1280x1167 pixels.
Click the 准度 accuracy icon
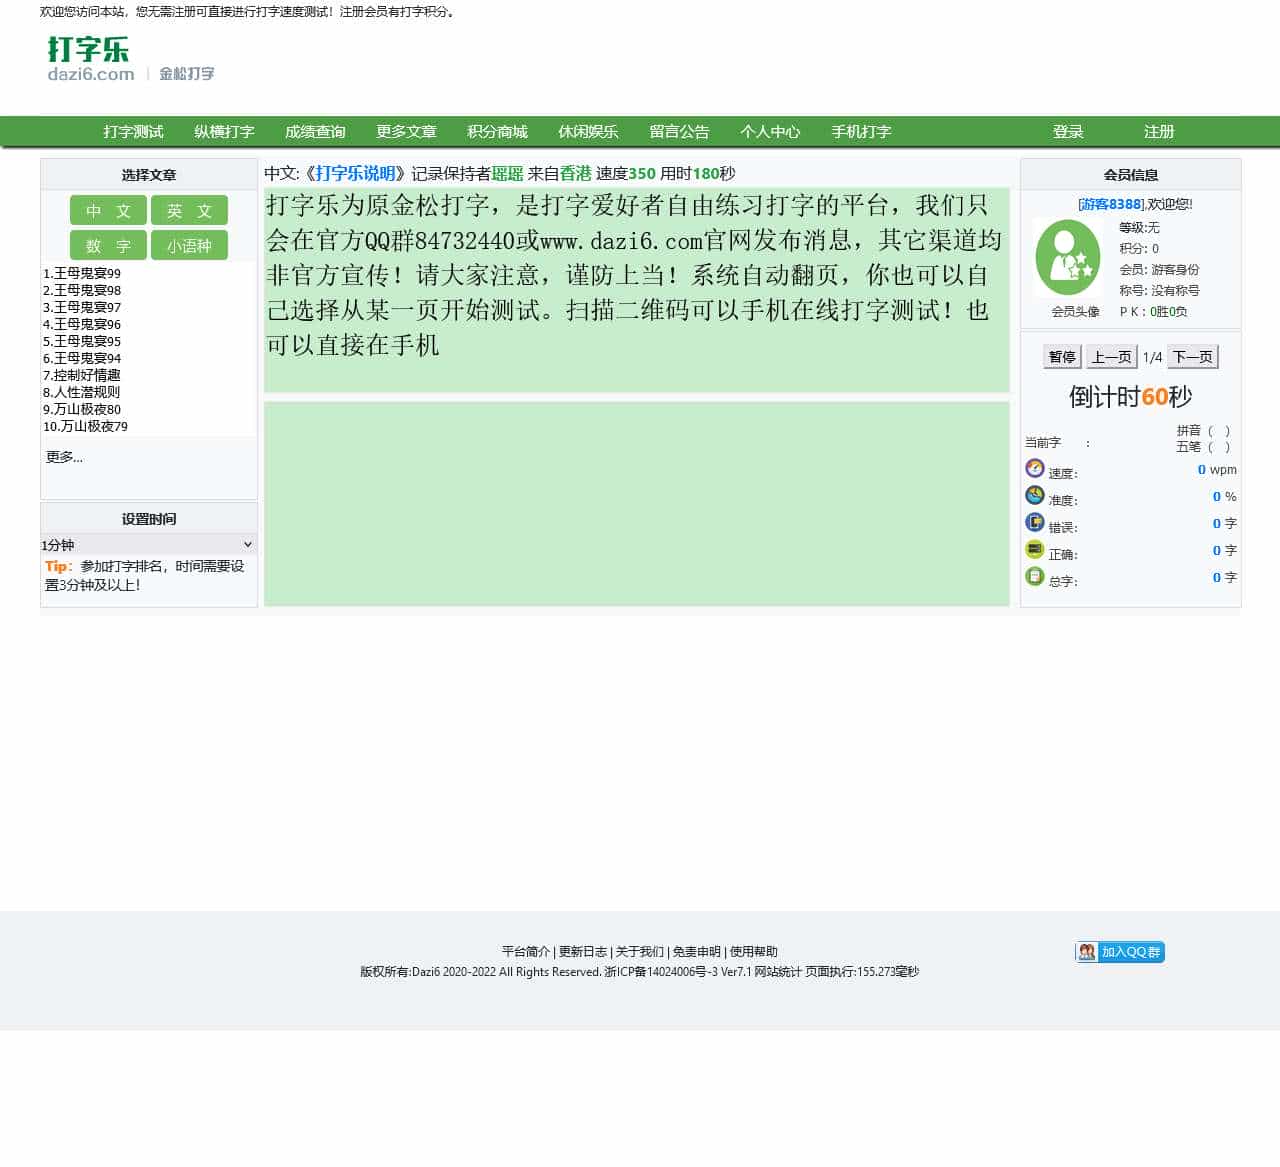1034,495
